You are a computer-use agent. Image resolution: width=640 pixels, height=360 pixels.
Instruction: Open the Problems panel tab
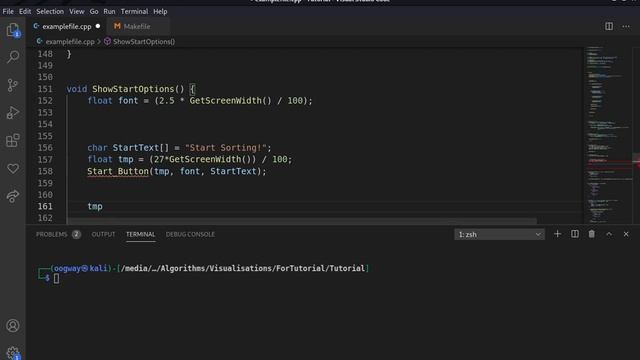click(51, 234)
